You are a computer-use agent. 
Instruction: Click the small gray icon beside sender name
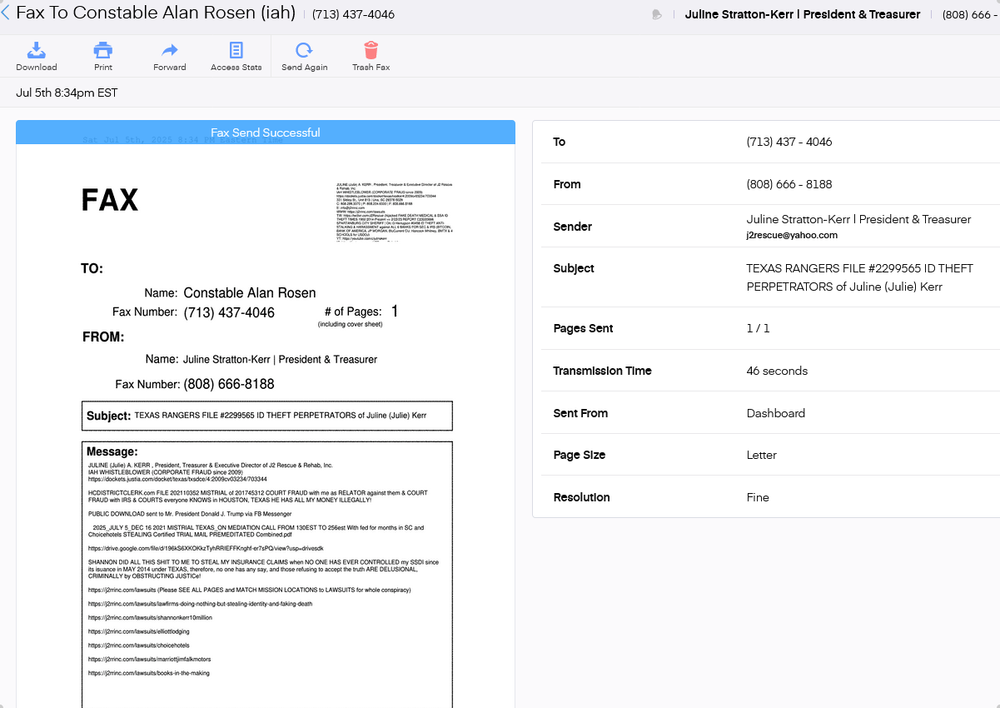[656, 14]
